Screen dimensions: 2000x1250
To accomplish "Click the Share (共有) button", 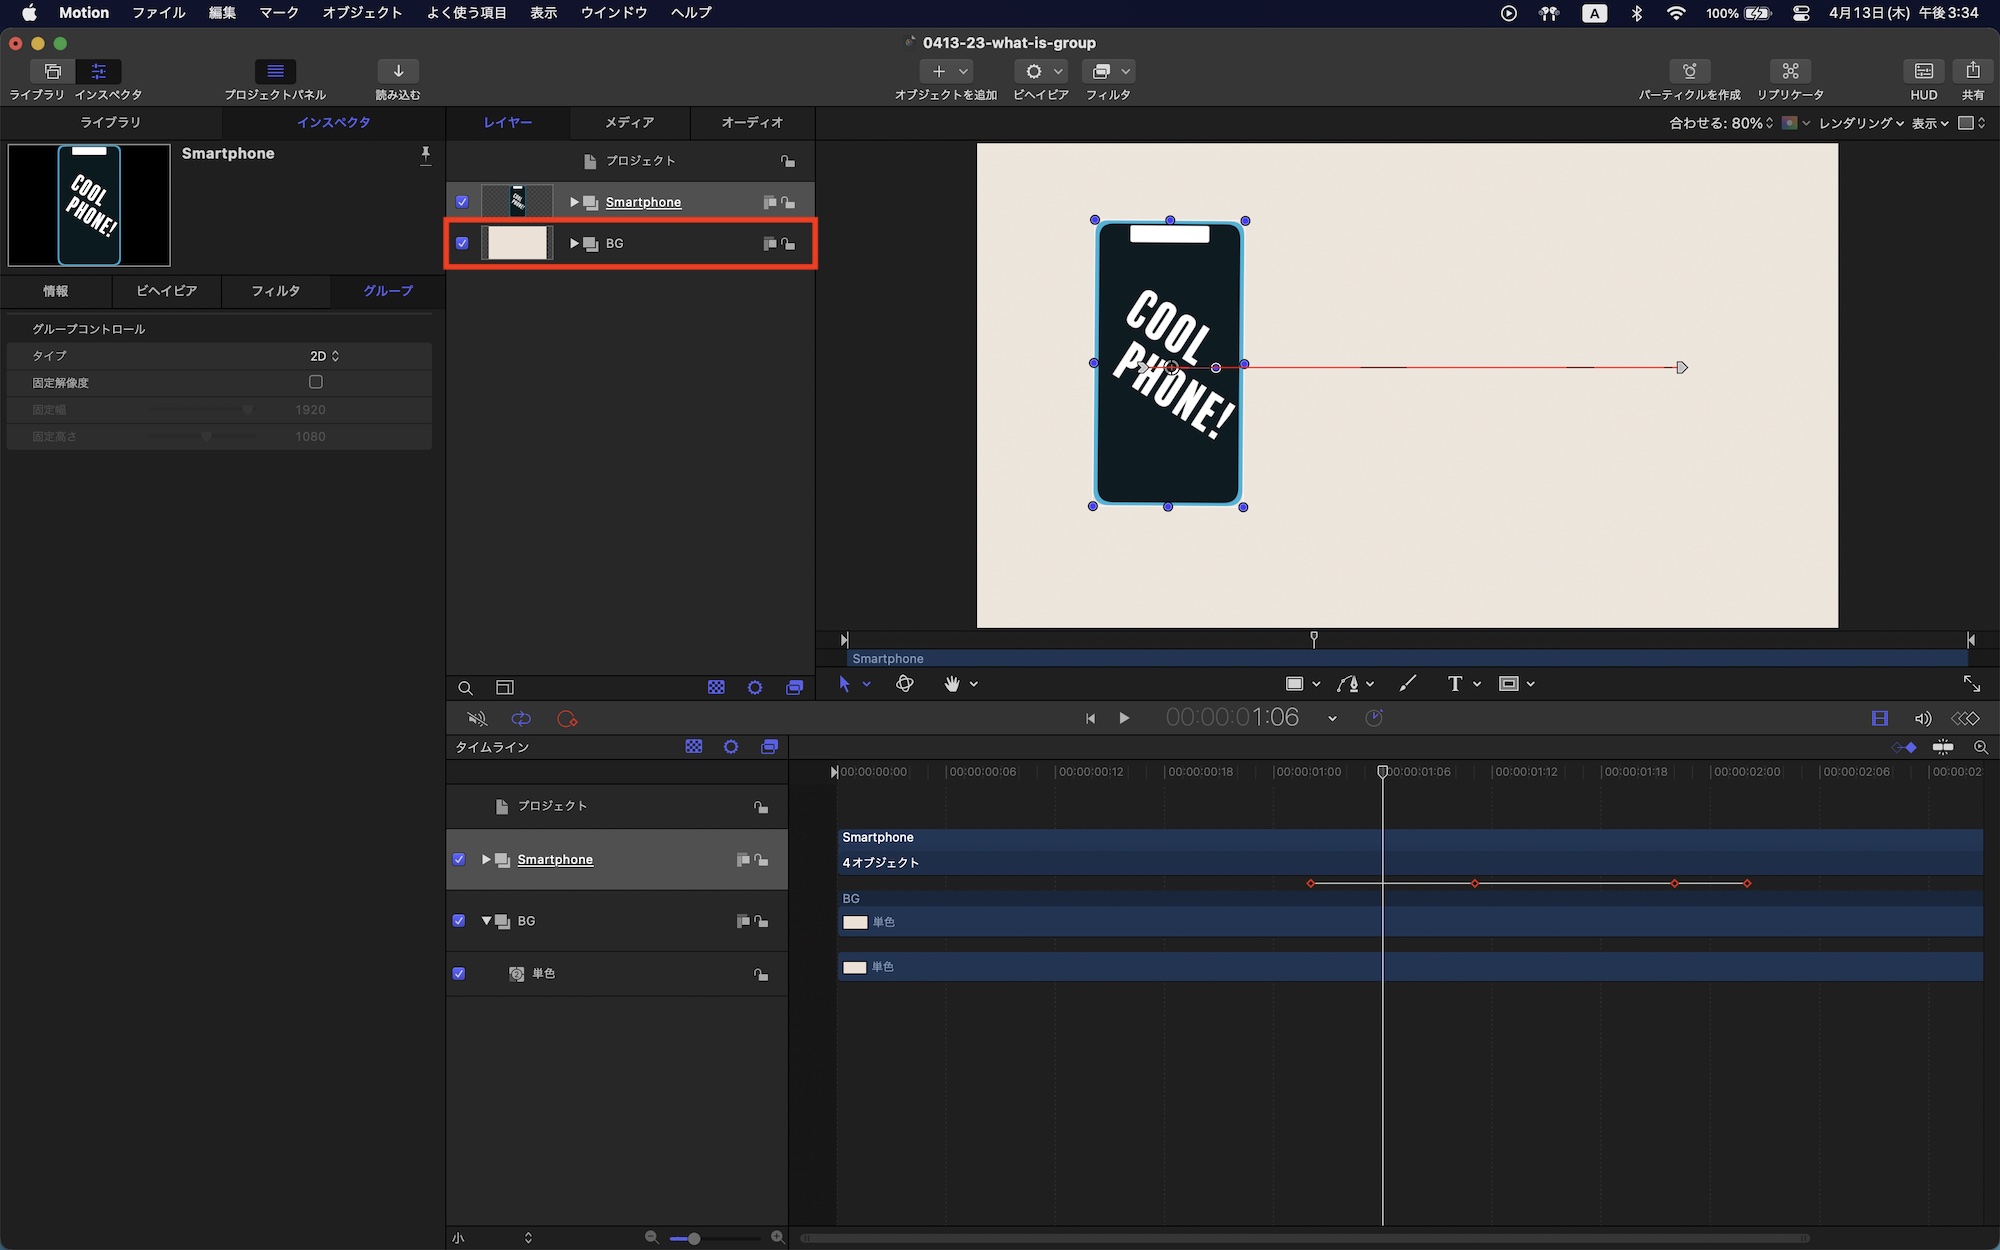I will click(x=1972, y=71).
